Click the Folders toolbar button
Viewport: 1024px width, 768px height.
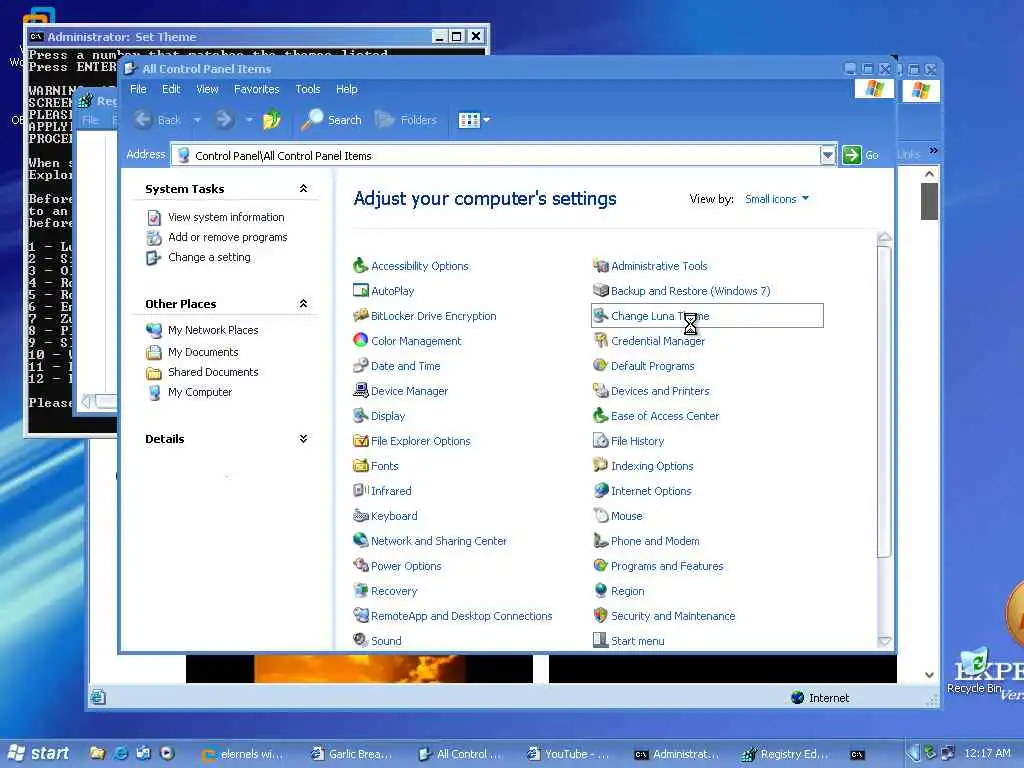tap(406, 120)
